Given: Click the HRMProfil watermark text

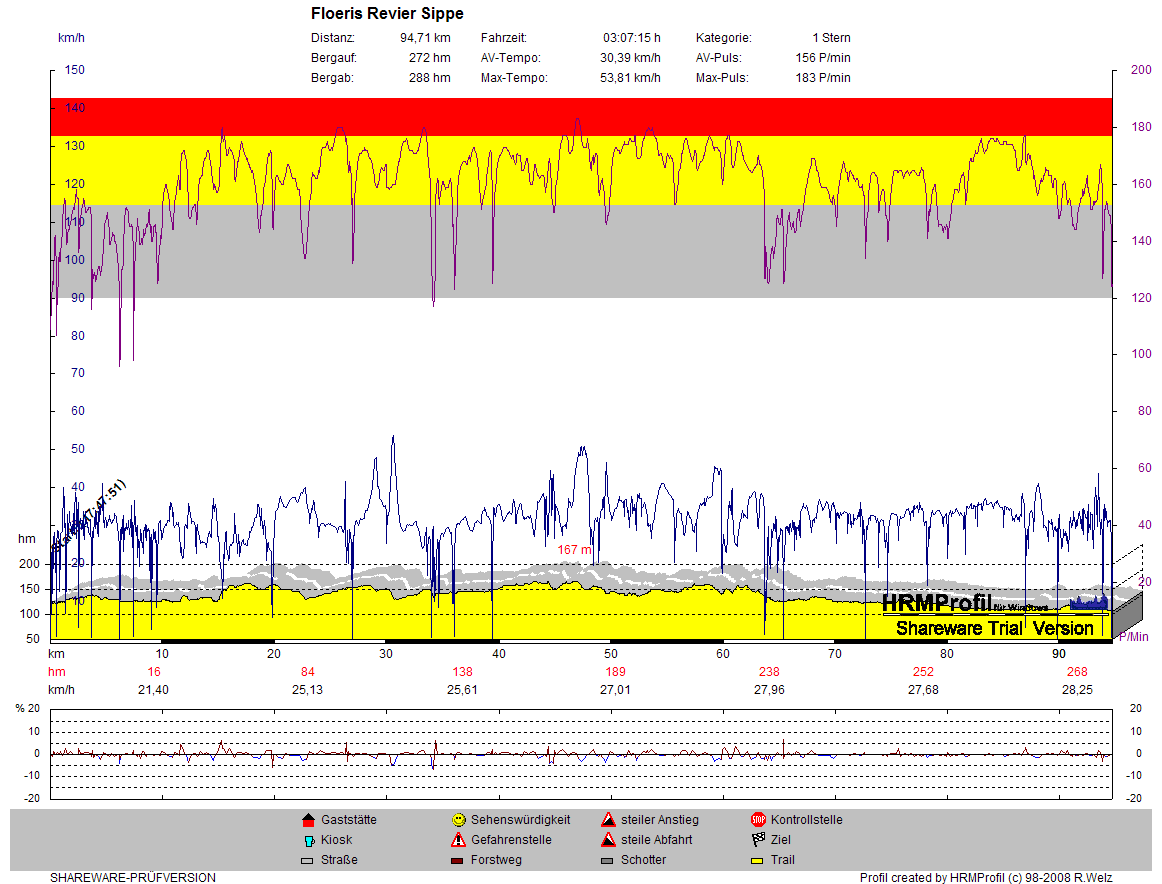Looking at the screenshot, I should [x=936, y=602].
